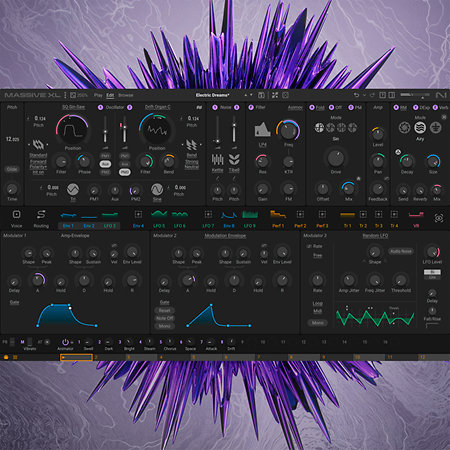Image resolution: width=450 pixels, height=450 pixels.
Task: Click the modulation overview icon at right
Action: pos(439,218)
